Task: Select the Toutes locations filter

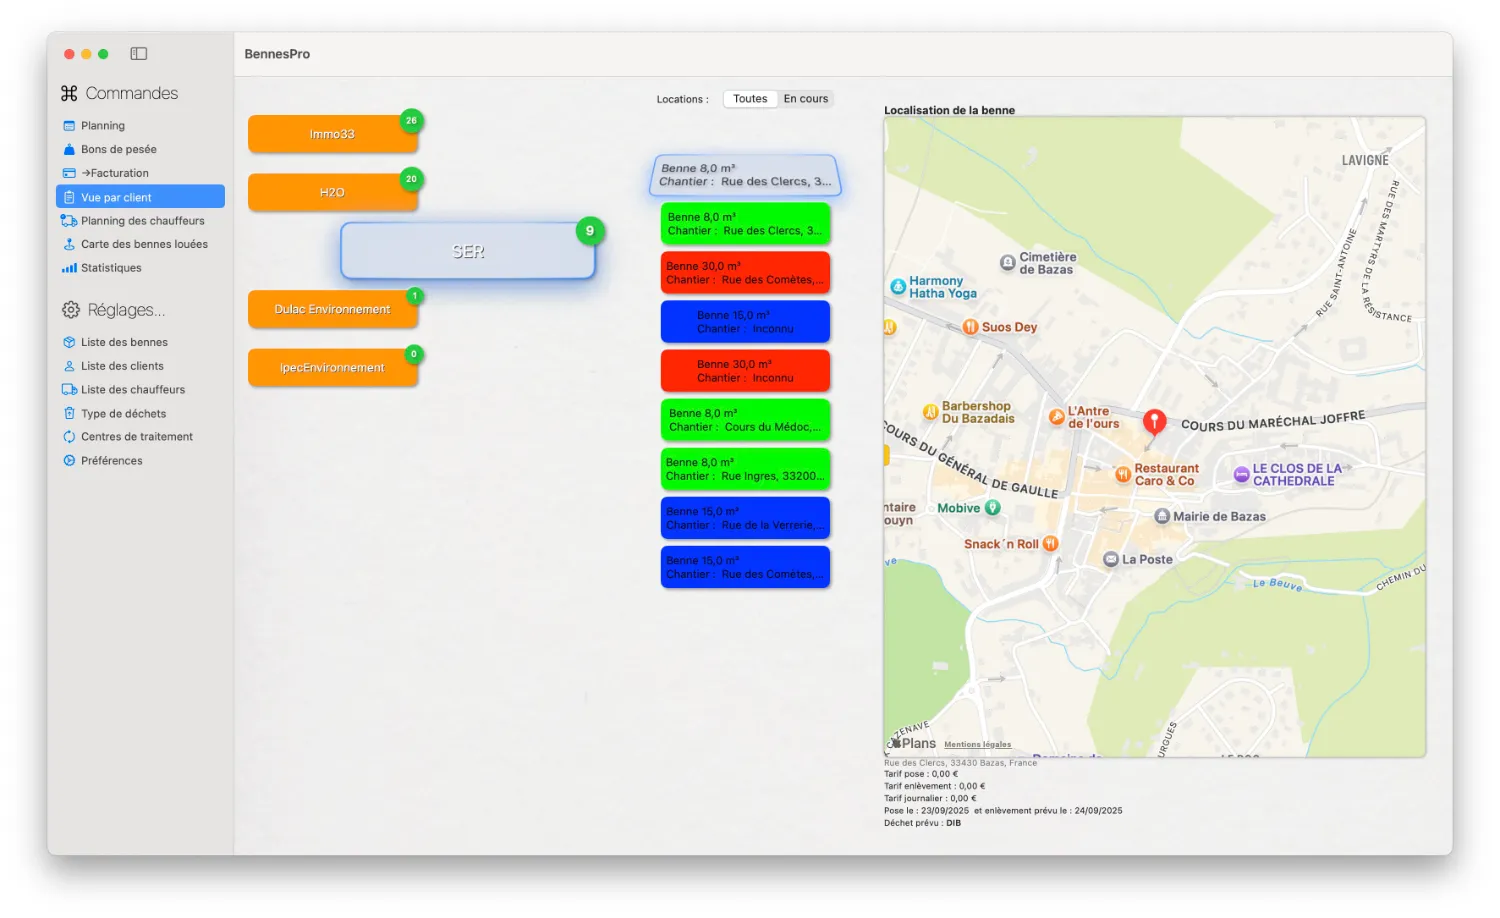Action: 750,98
